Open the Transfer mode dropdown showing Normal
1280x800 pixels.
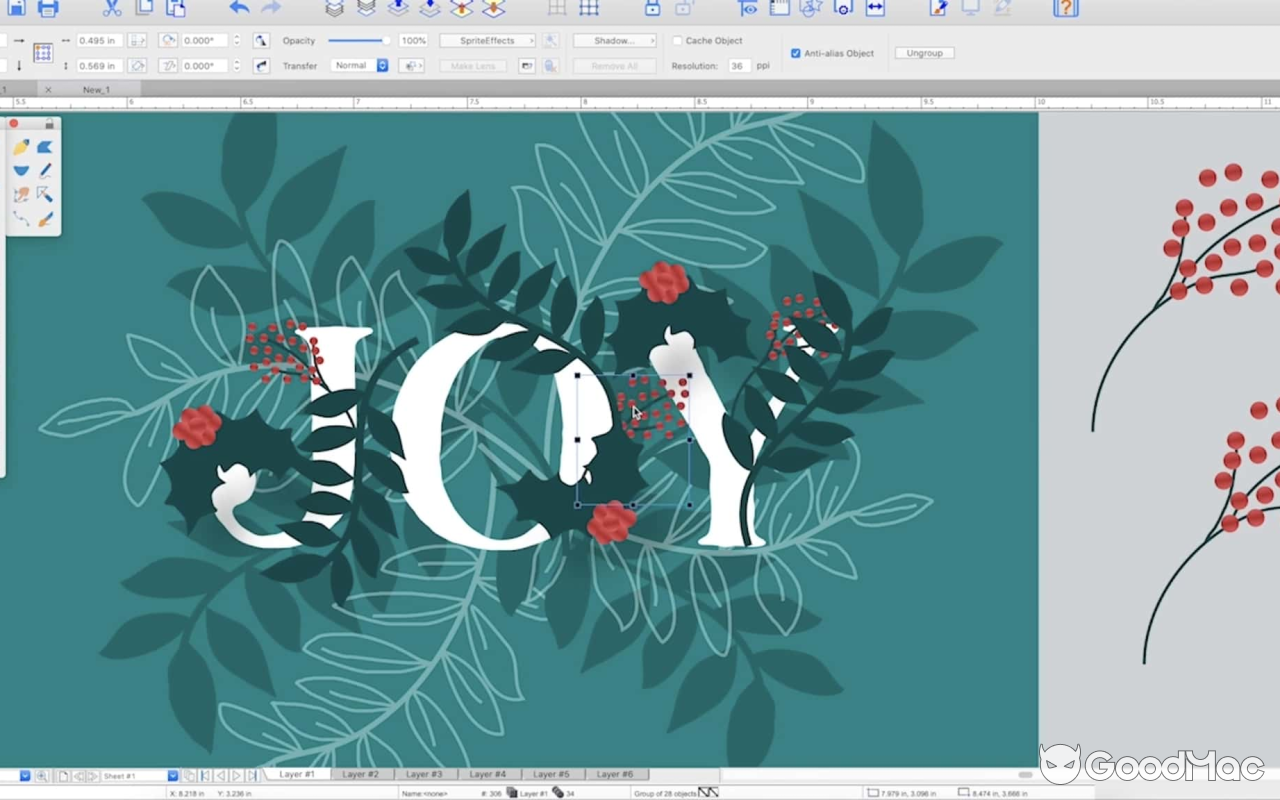pos(360,65)
